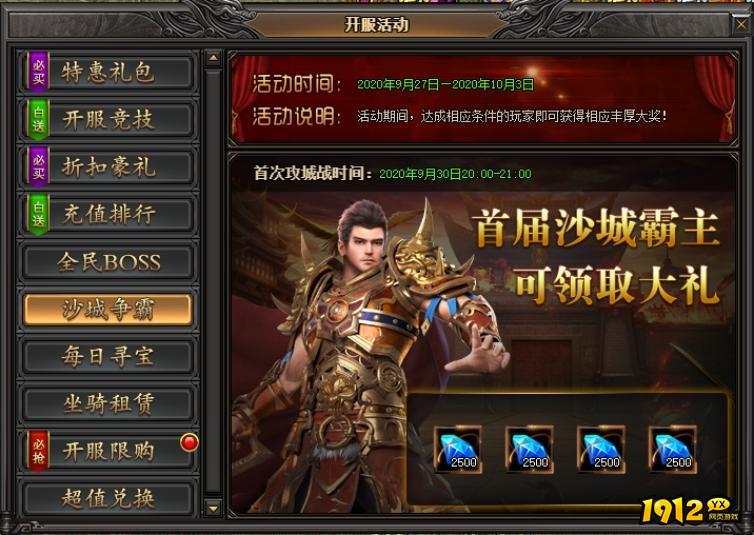Click the sidebar scrollbar up arrow
The width and height of the screenshot is (754, 535).
pyautogui.click(x=213, y=58)
